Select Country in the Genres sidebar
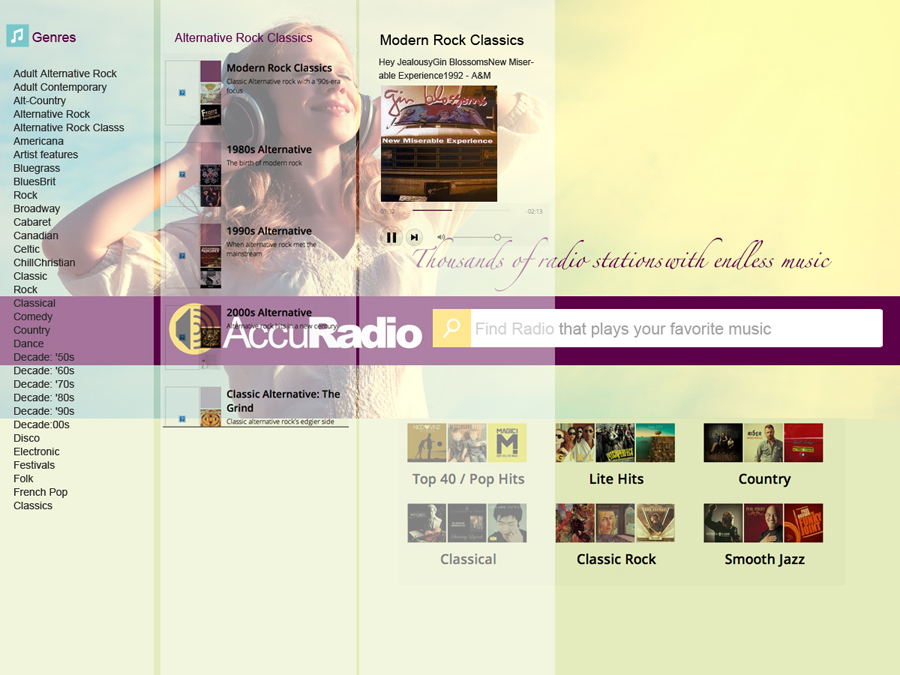The height and width of the screenshot is (675, 900). [x=31, y=330]
